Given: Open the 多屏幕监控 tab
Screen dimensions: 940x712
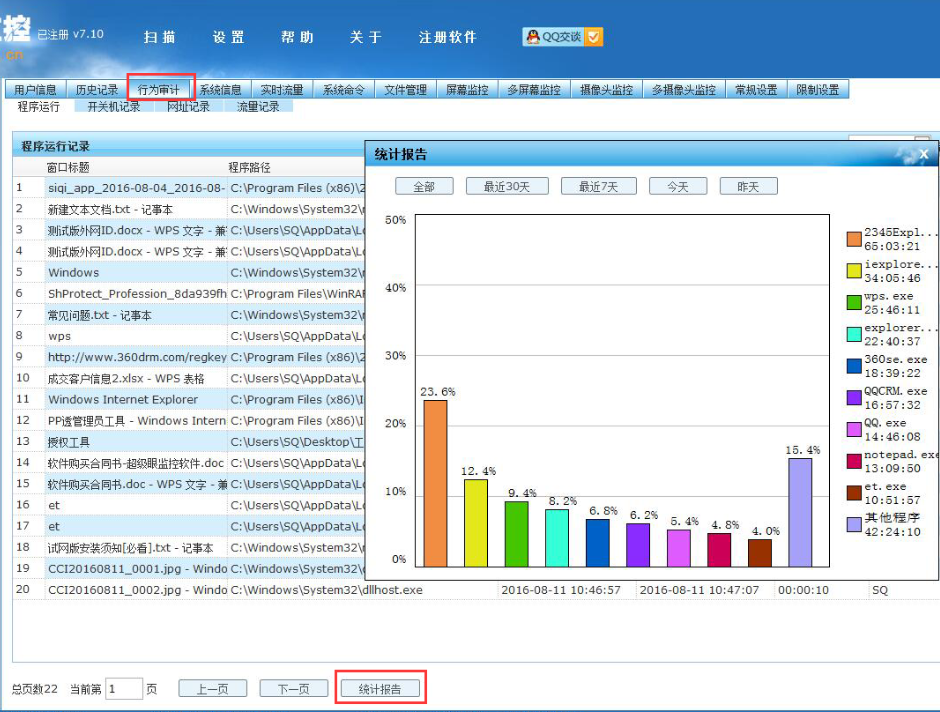Looking at the screenshot, I should click(x=534, y=90).
